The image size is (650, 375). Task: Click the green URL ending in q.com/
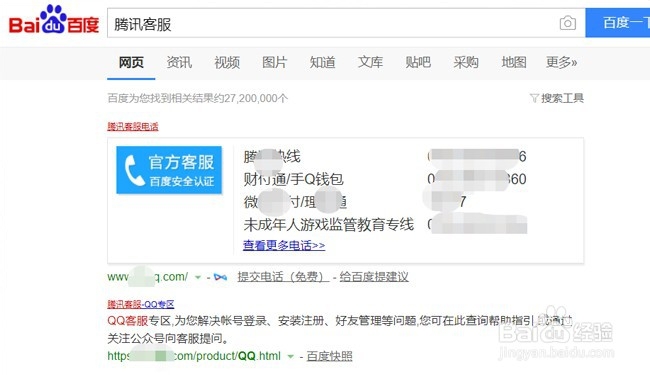[148, 277]
